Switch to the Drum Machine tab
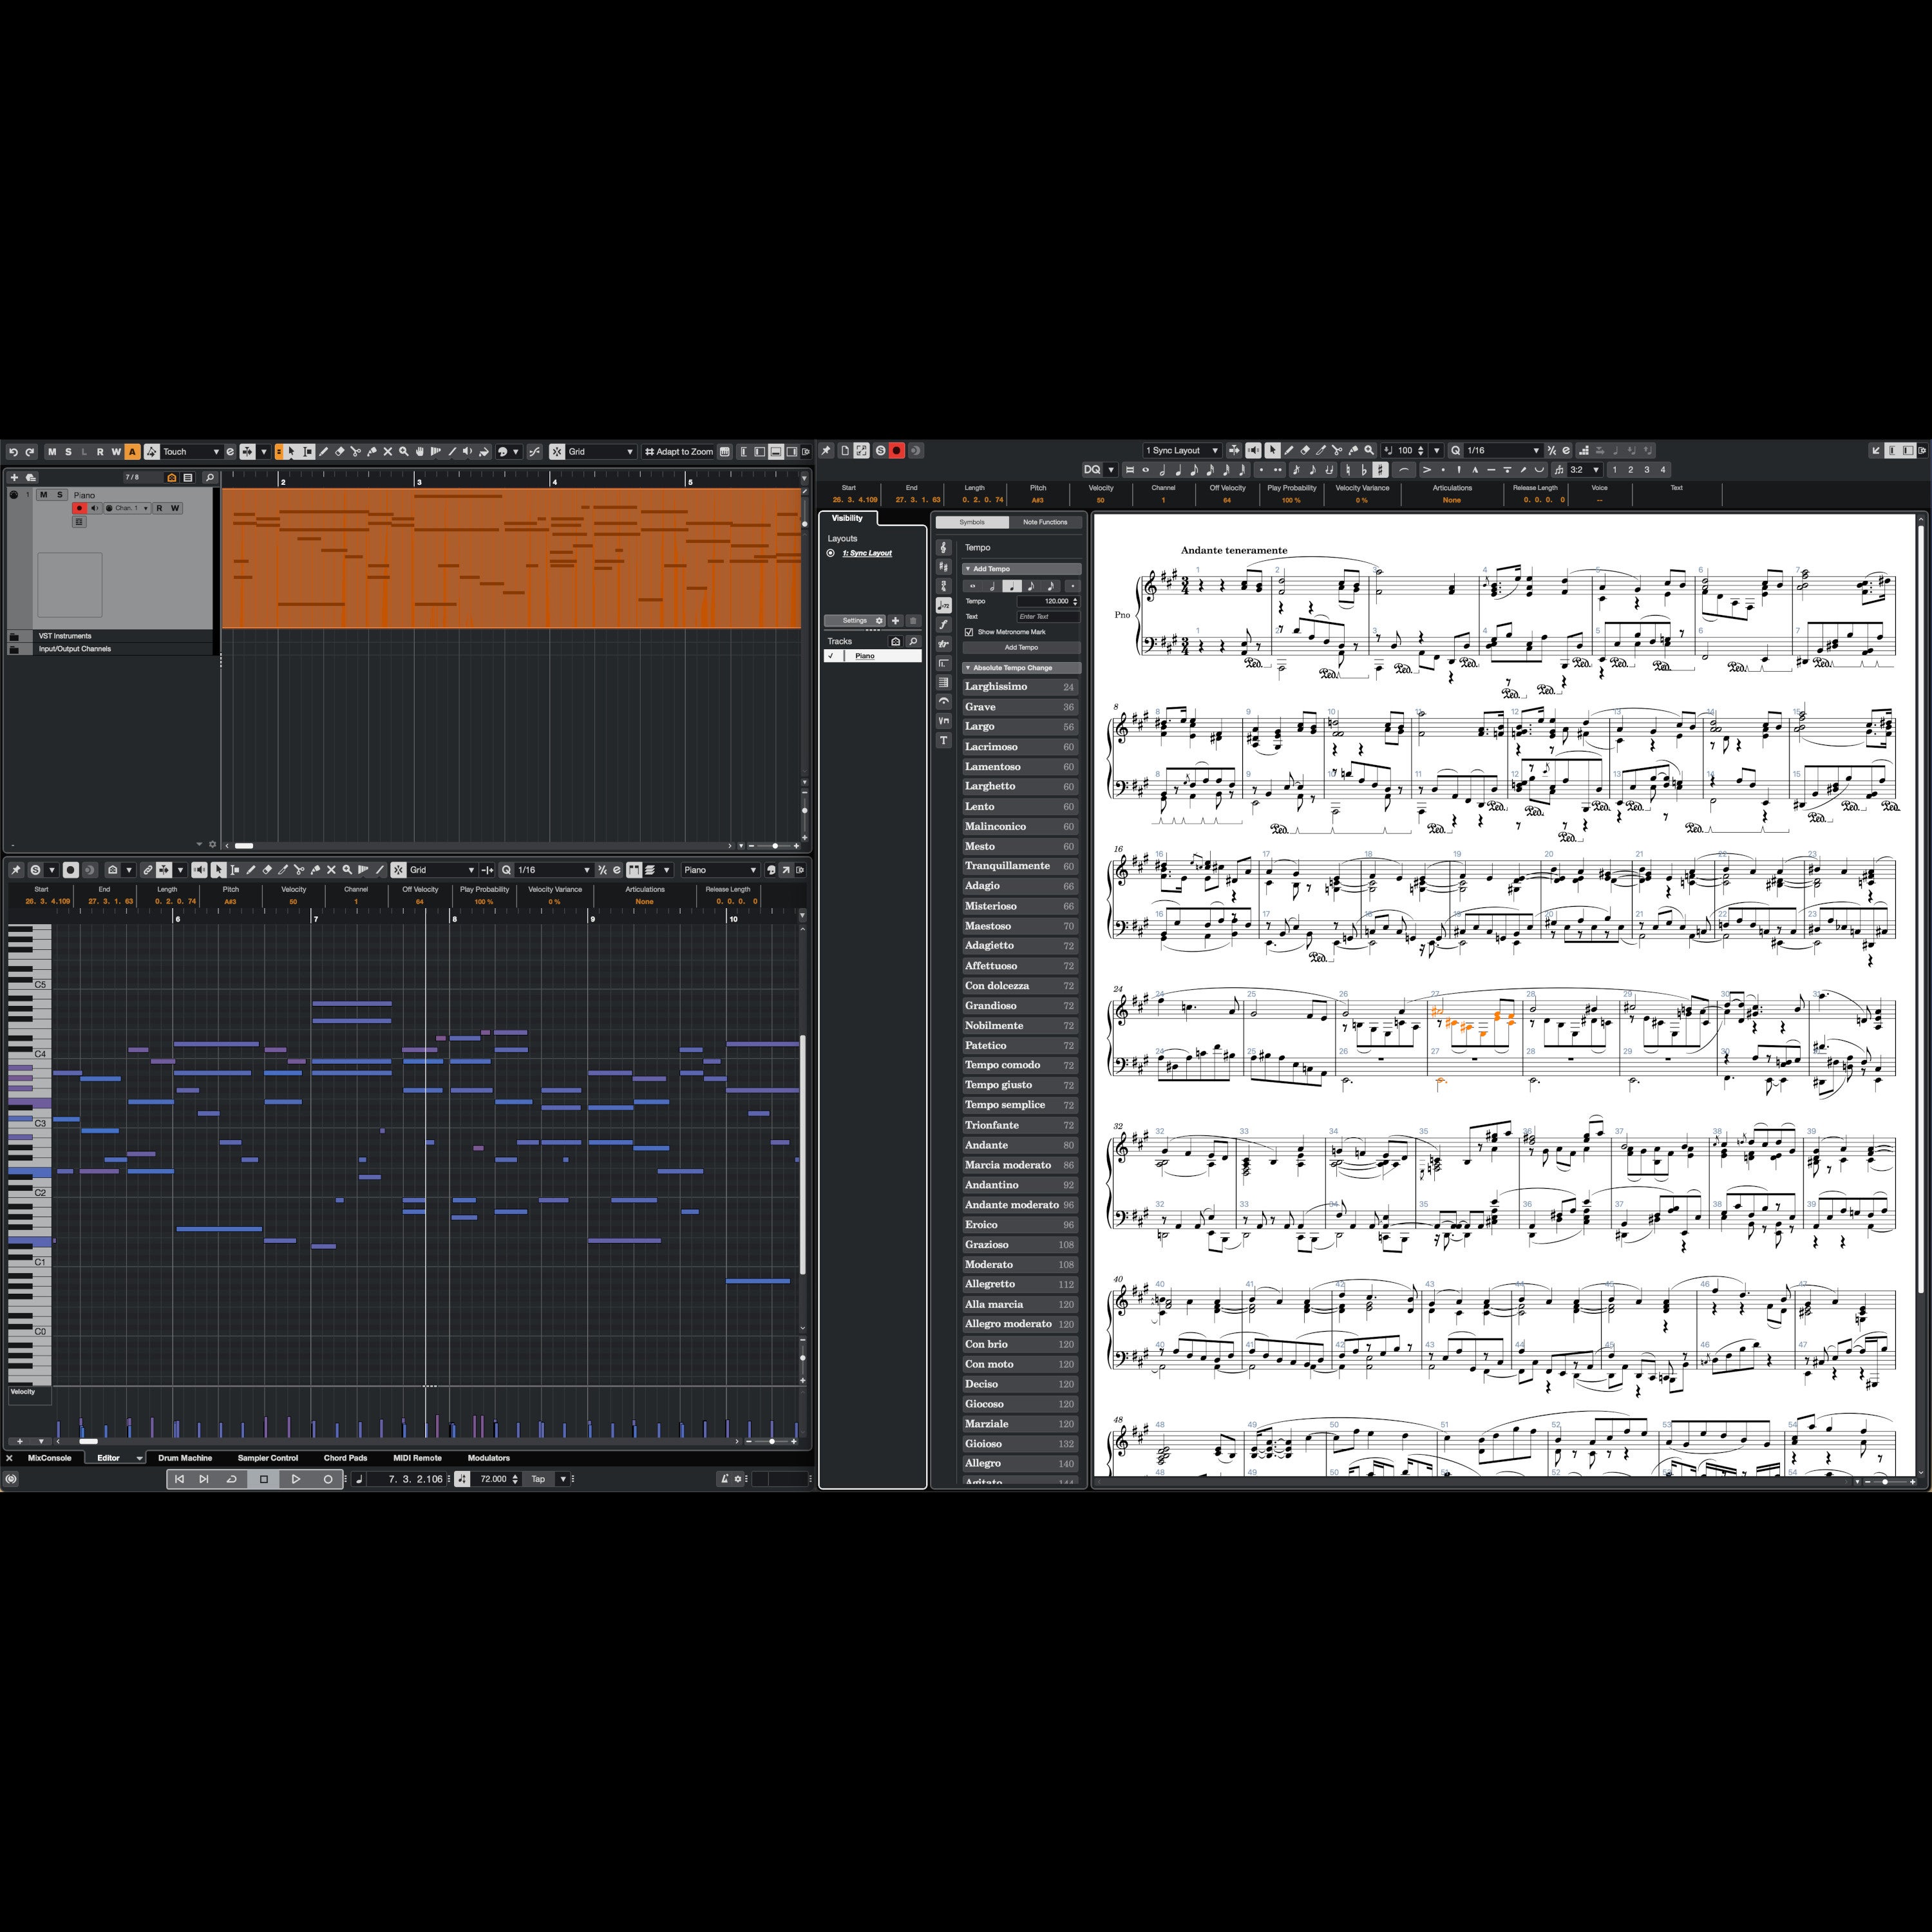This screenshot has width=1932, height=1932. coord(185,1458)
